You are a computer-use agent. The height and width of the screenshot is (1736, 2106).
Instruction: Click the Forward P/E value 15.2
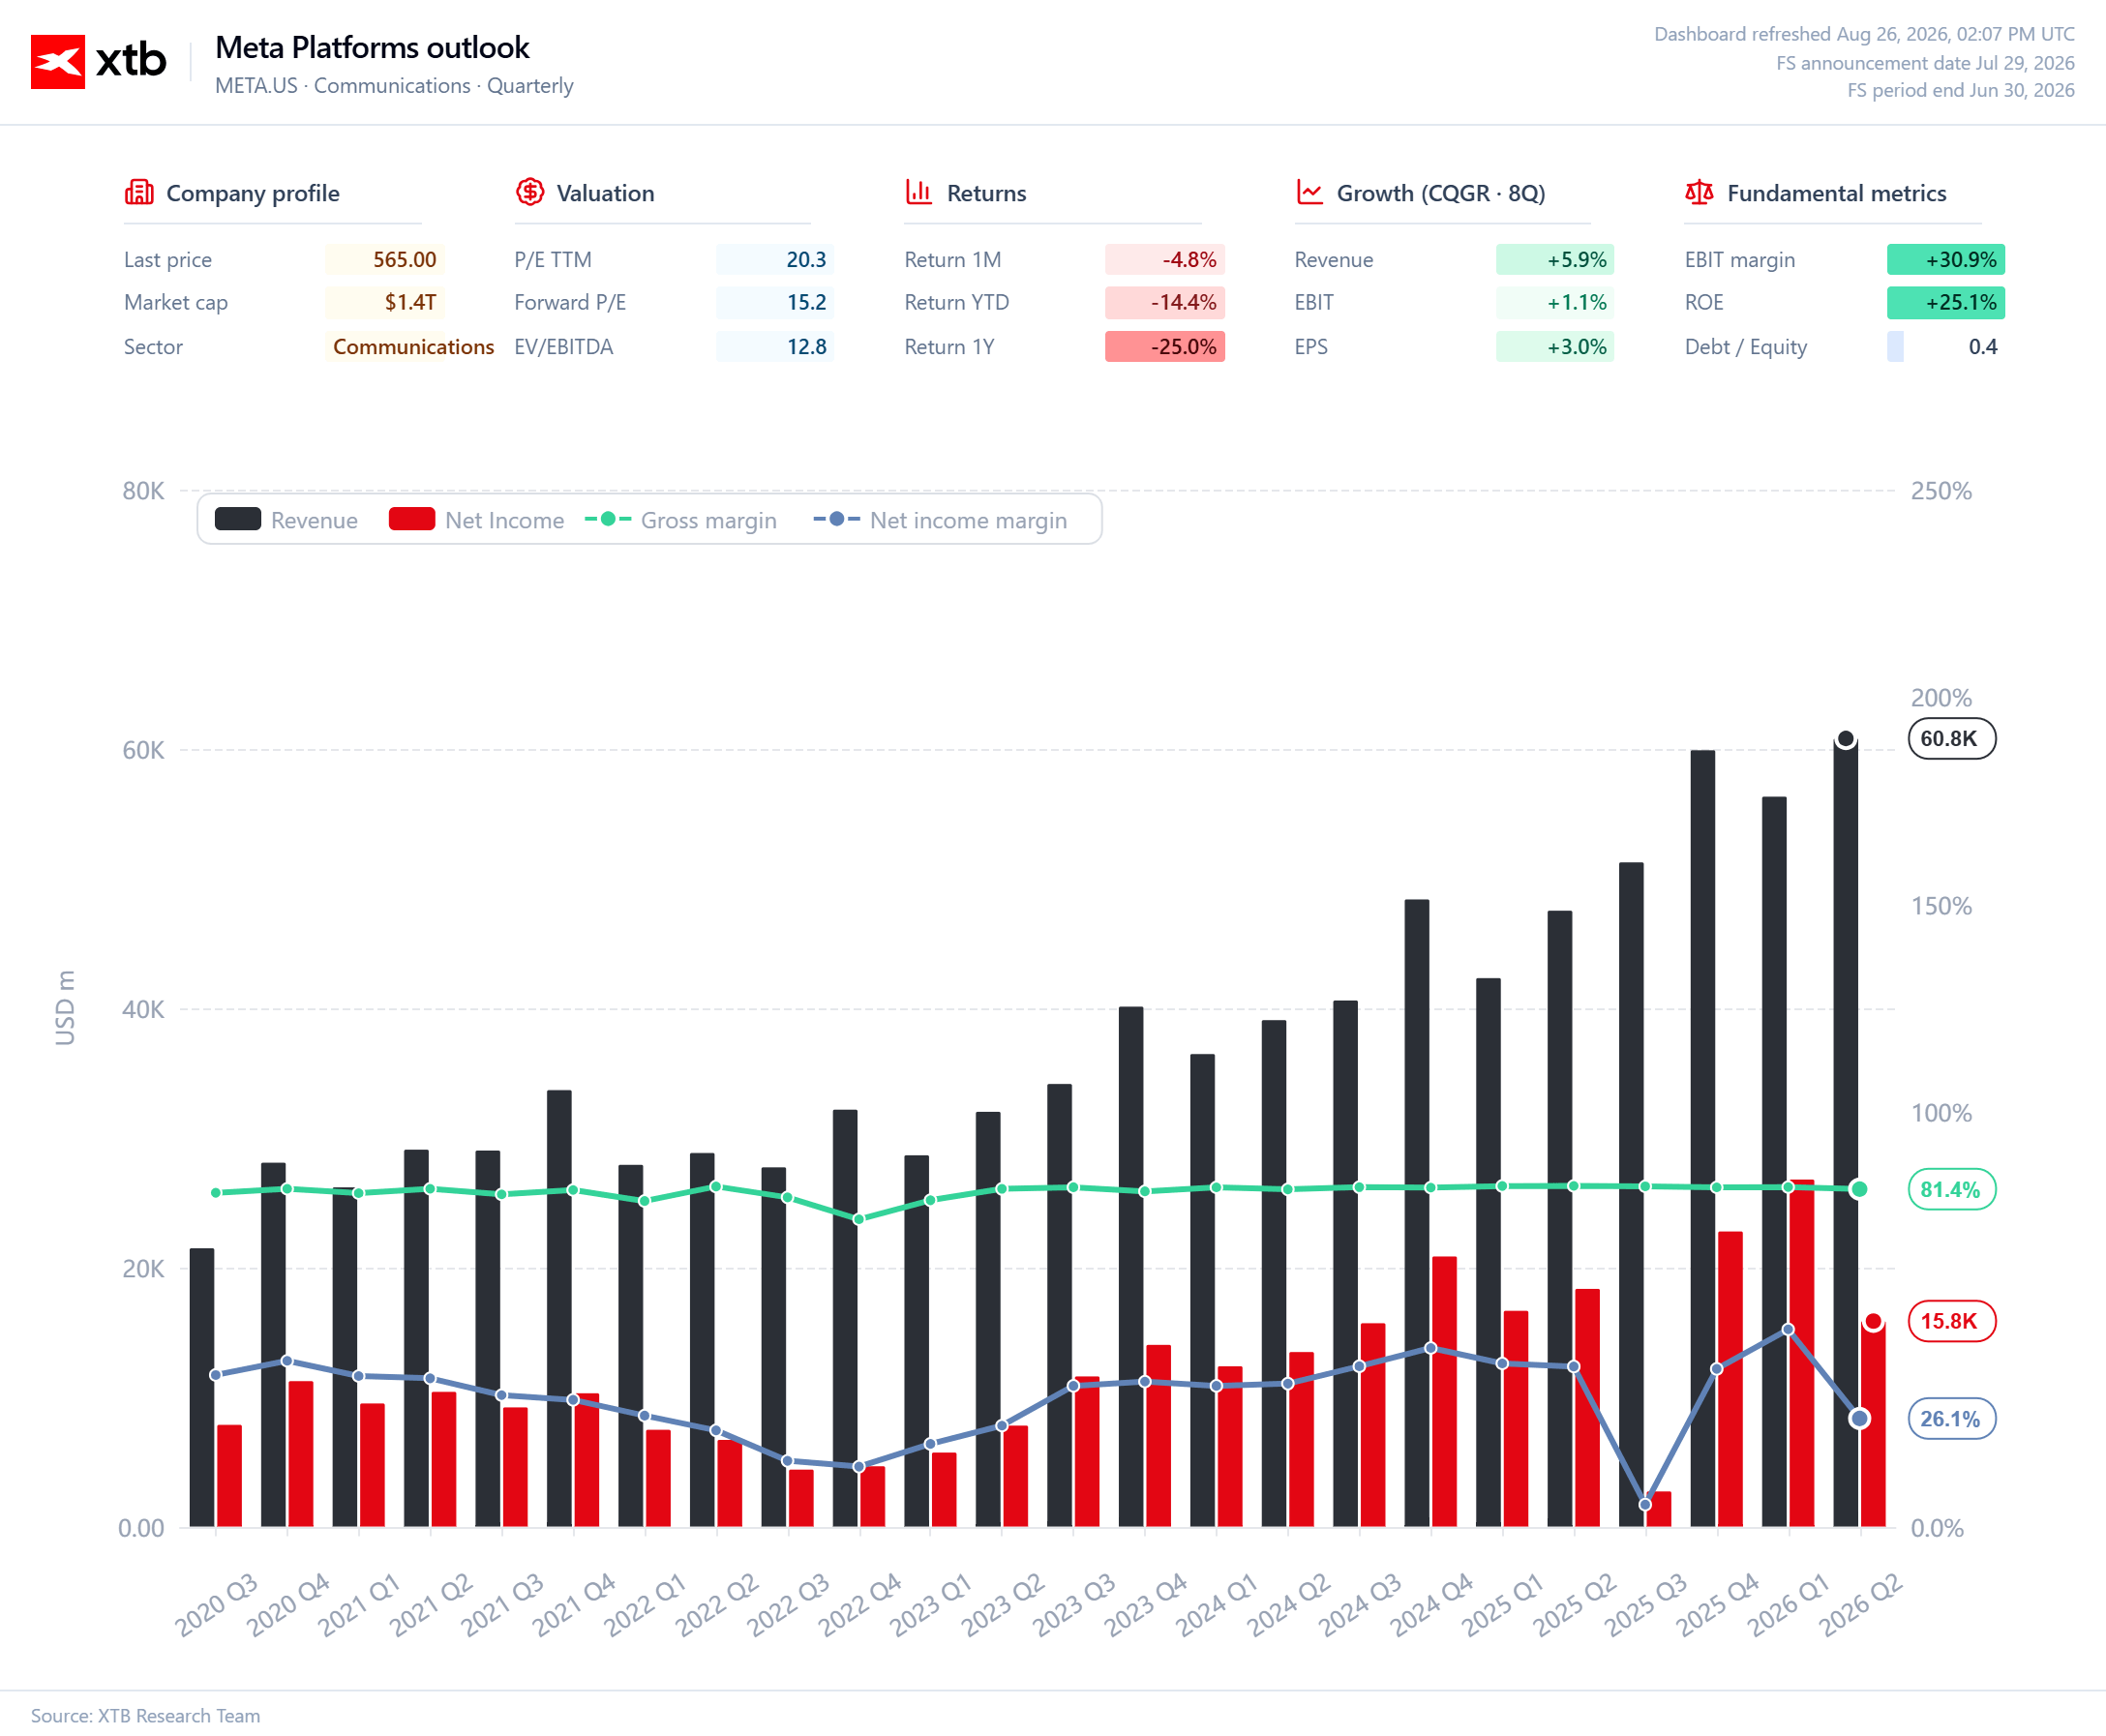click(x=775, y=302)
